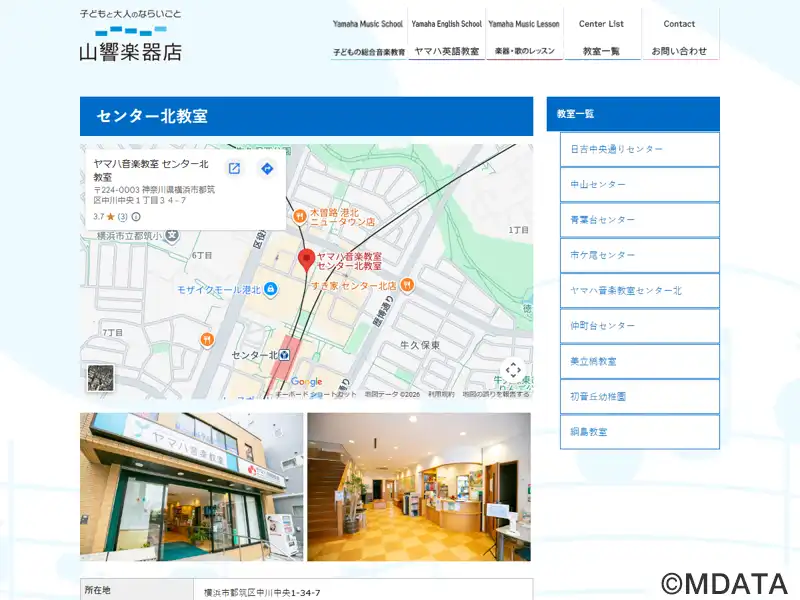Open 仲町台センター link

point(640,326)
